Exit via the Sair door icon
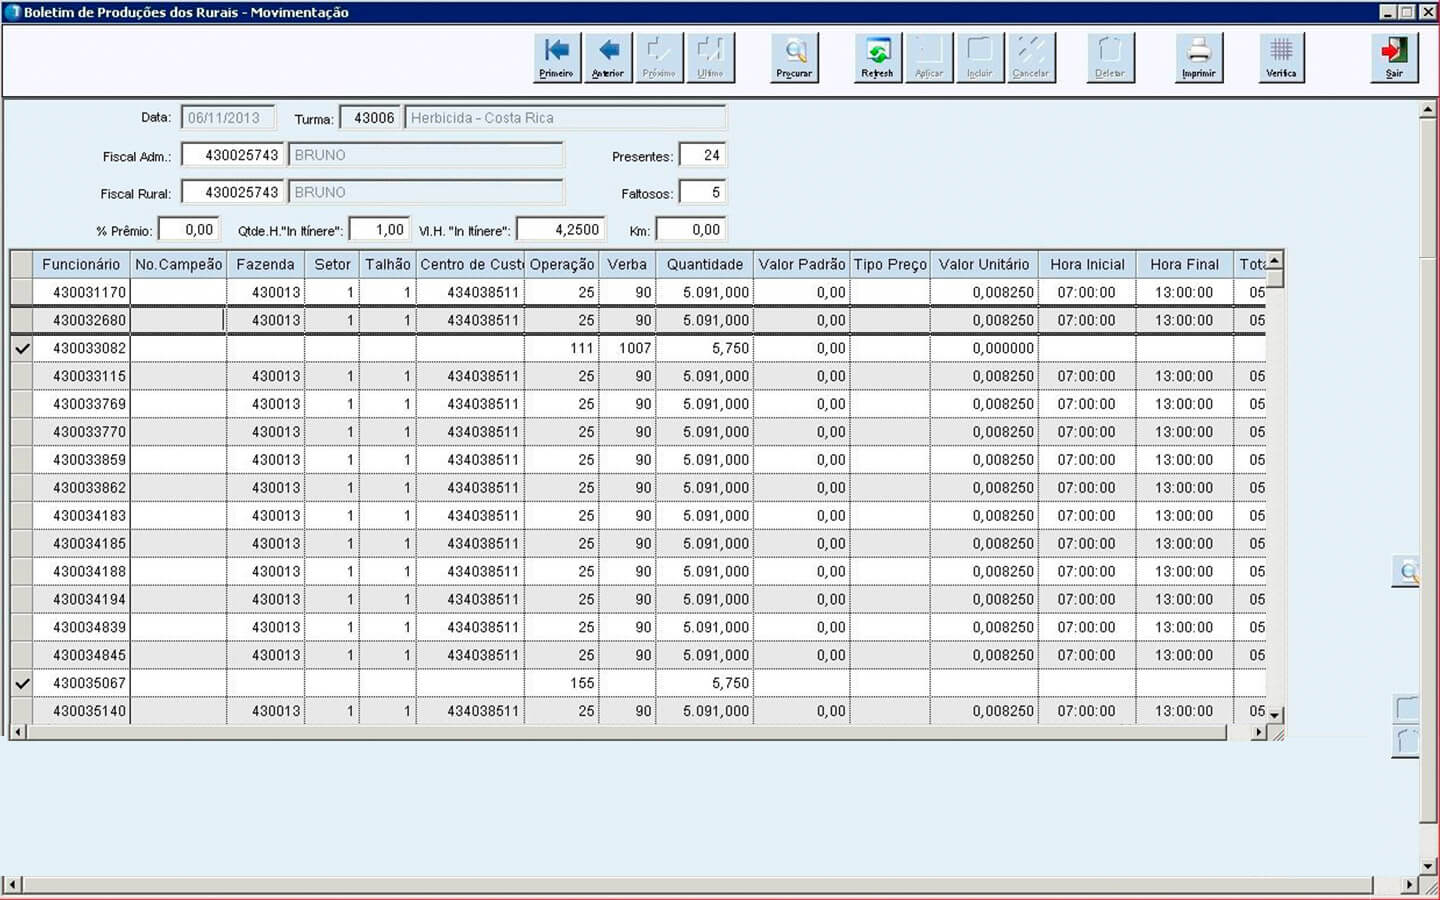This screenshot has width=1440, height=900. [x=1394, y=57]
